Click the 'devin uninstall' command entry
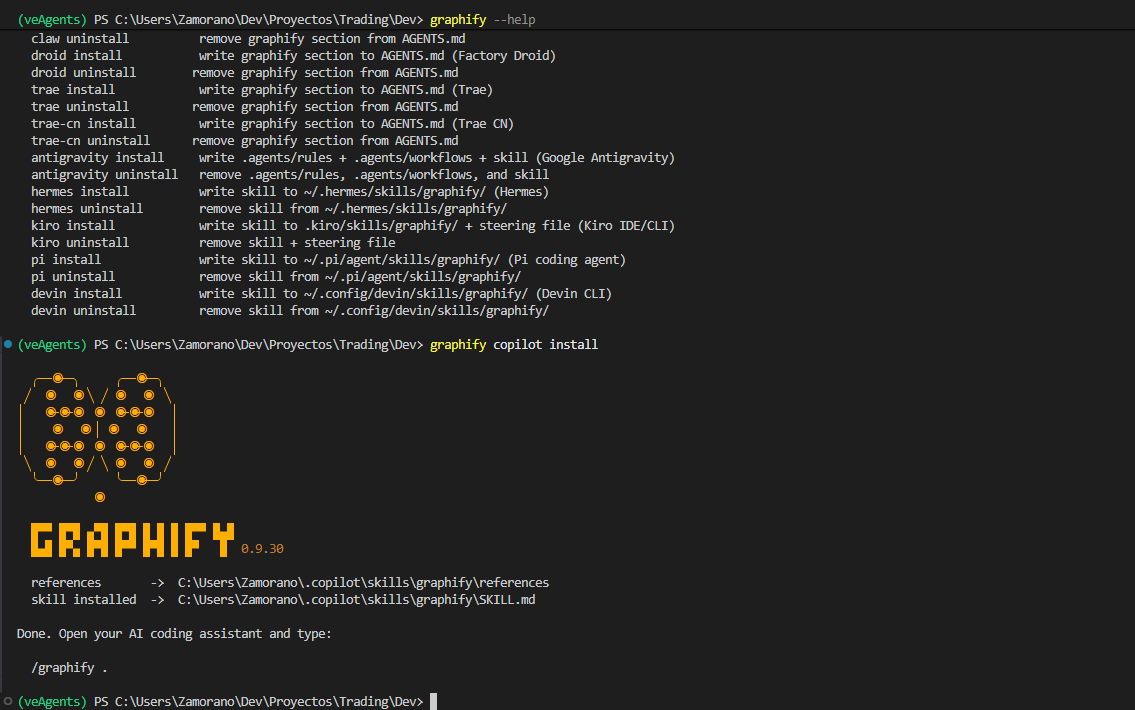1135x710 pixels. pos(83,310)
